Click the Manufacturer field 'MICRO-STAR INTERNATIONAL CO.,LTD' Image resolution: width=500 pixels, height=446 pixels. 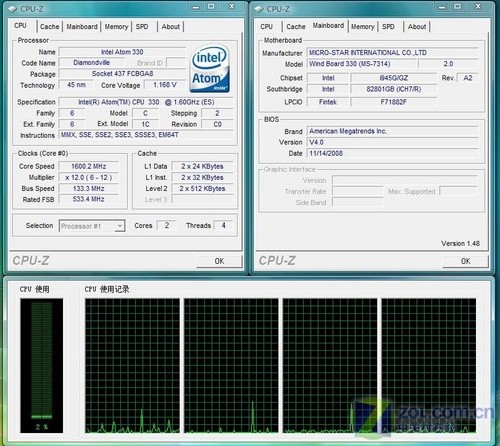click(392, 53)
